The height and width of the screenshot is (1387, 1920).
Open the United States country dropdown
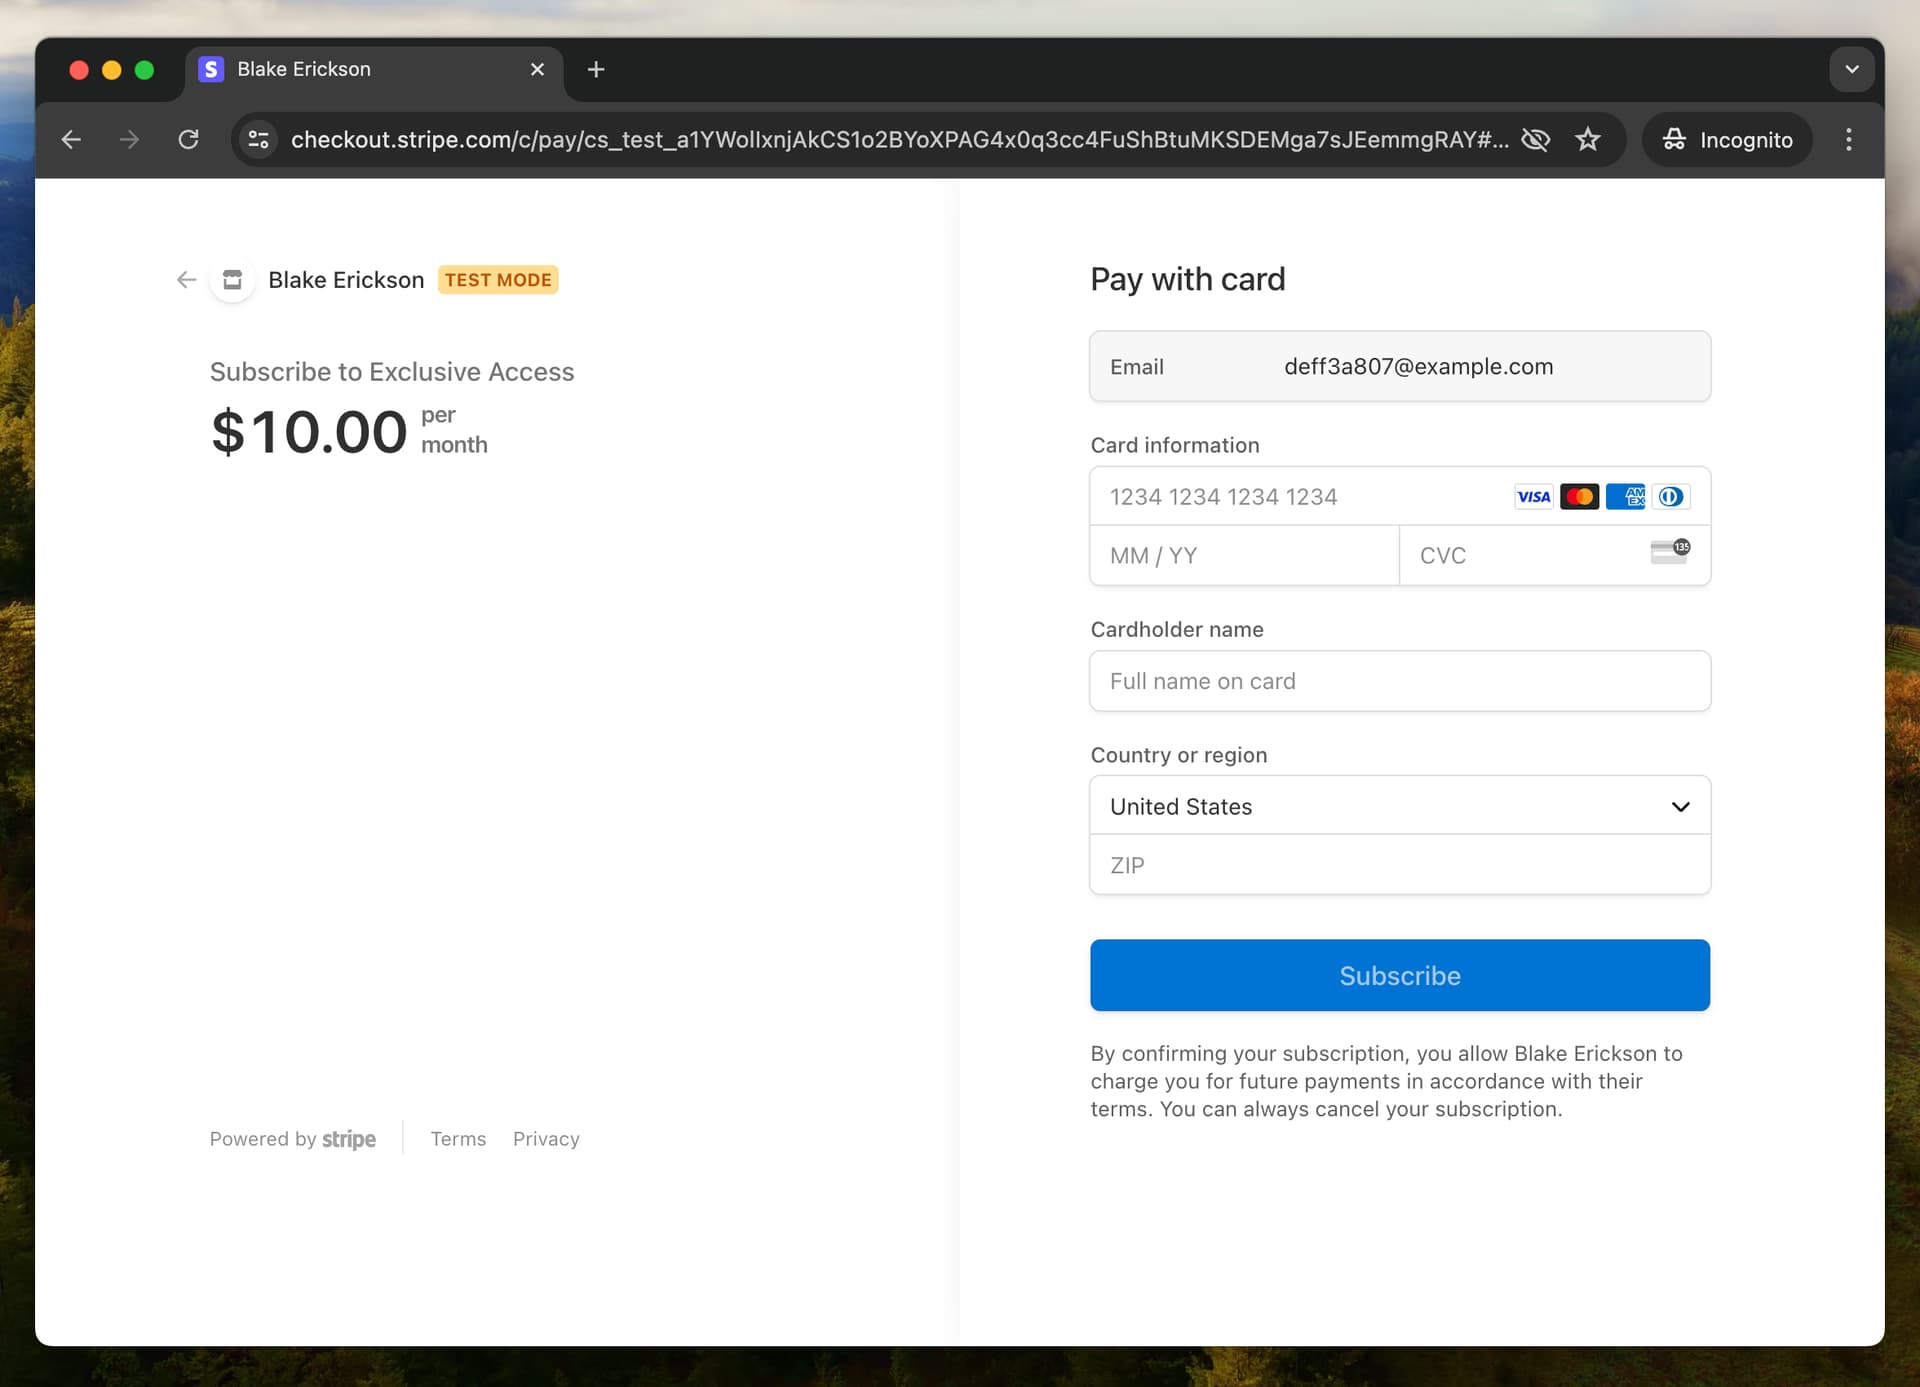(1399, 806)
